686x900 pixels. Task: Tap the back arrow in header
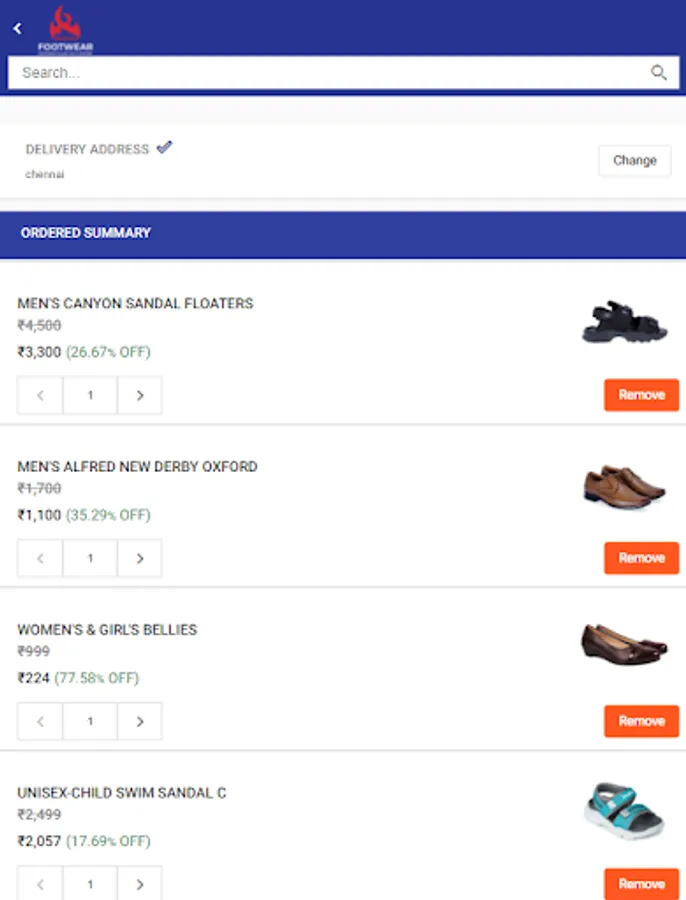[17, 28]
